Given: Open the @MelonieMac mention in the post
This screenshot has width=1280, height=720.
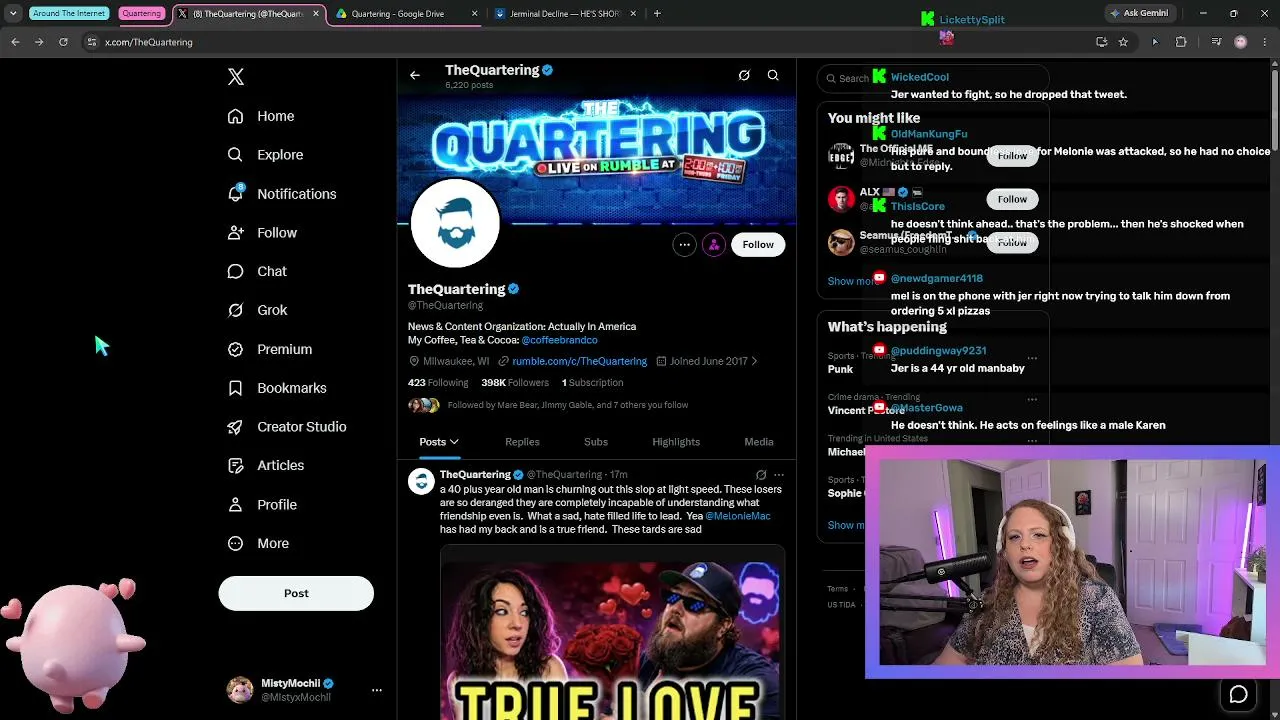Looking at the screenshot, I should pos(738,516).
